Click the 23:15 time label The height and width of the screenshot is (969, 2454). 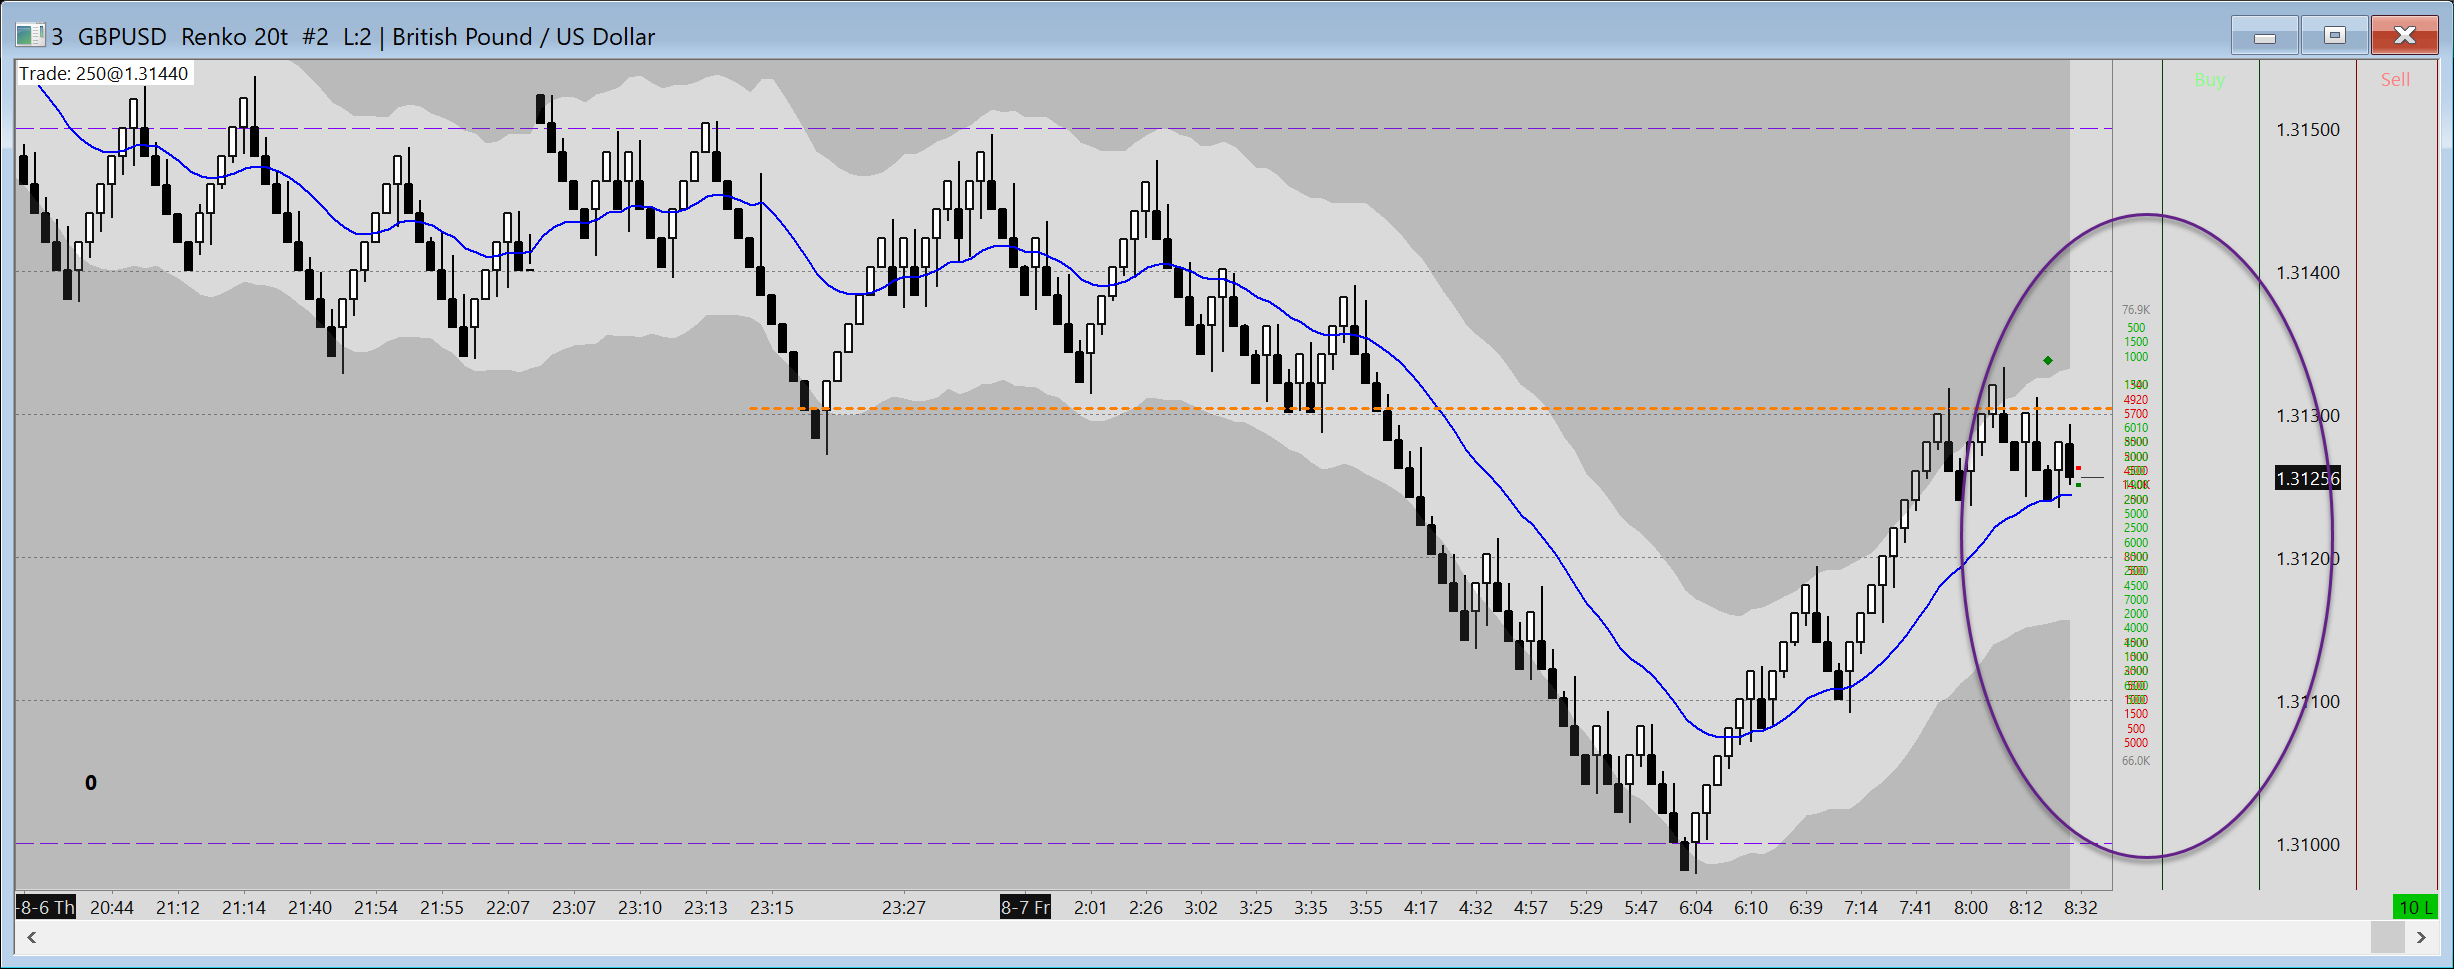tap(772, 907)
